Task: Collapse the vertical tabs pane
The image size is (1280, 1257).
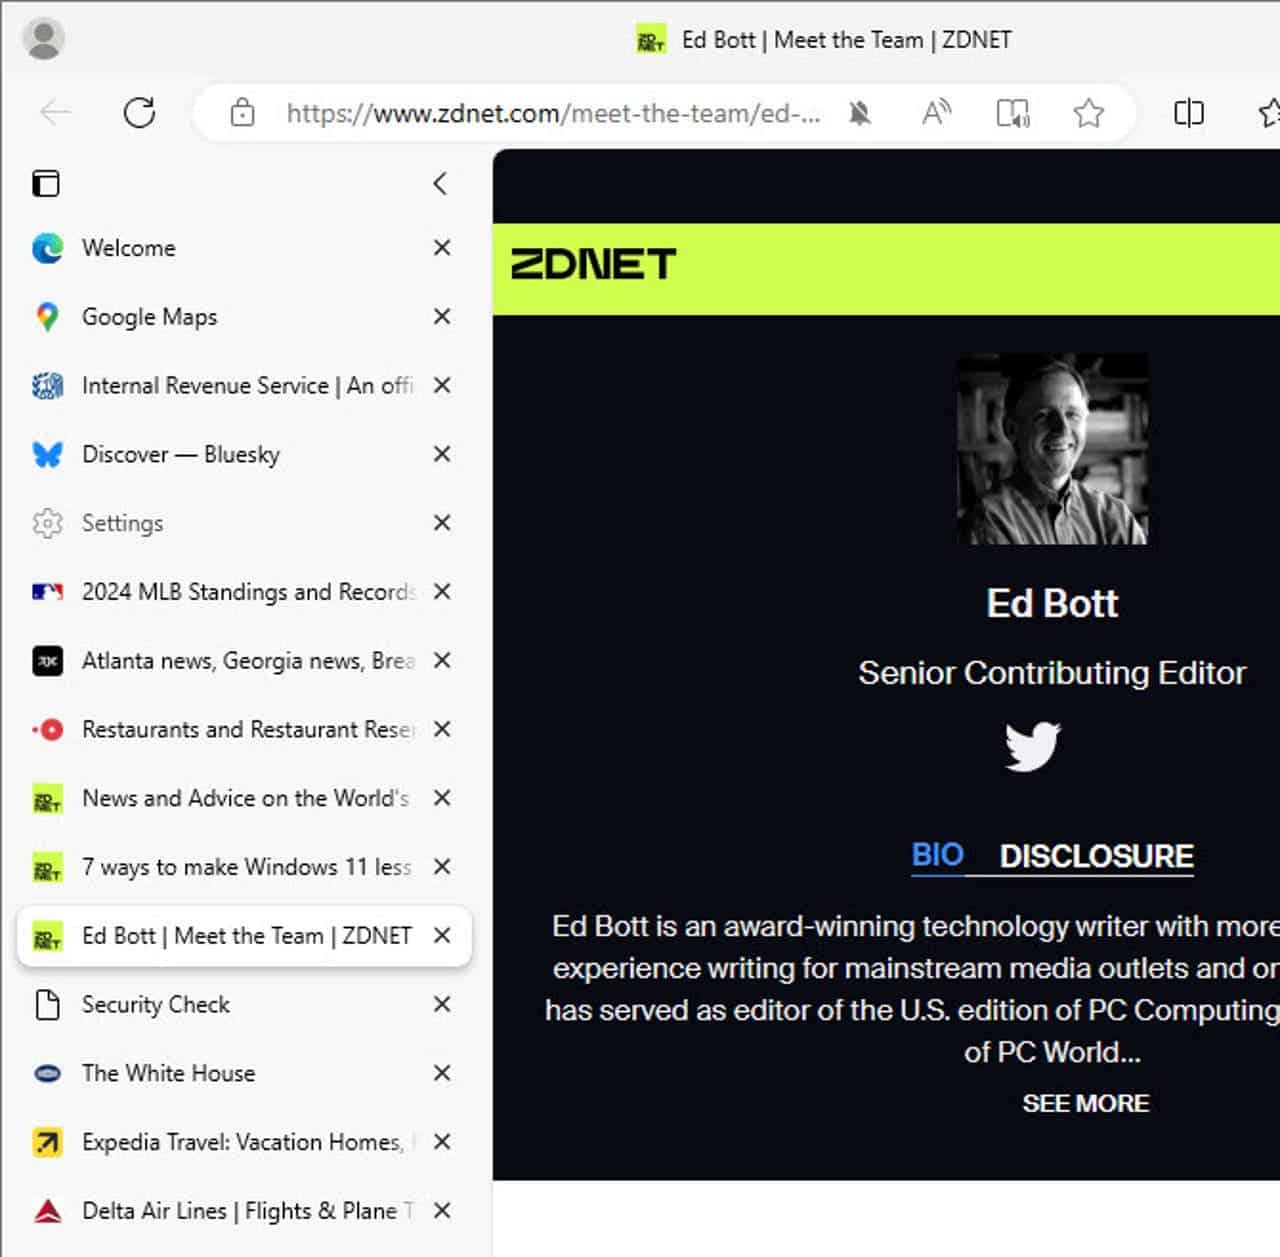Action: point(440,183)
